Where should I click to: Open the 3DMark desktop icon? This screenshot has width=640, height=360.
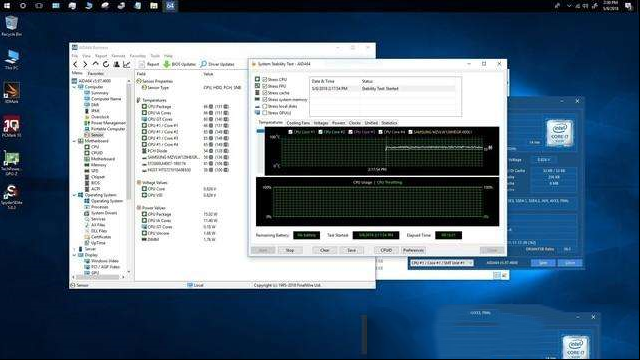tap(11, 93)
